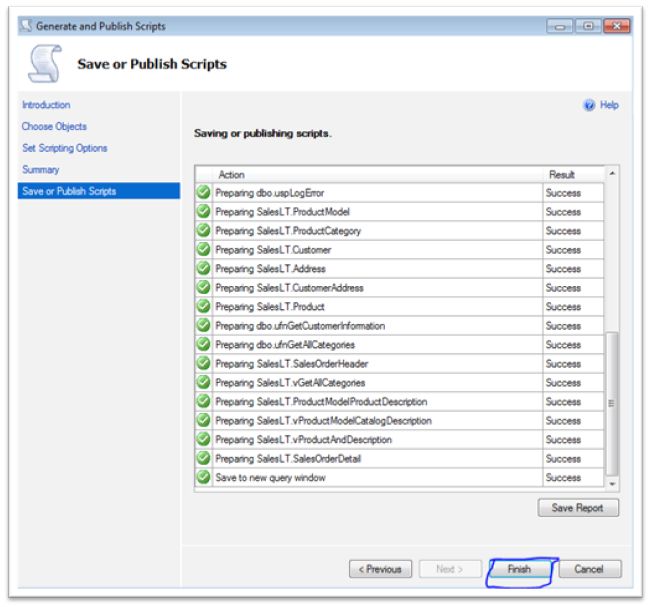The width and height of the screenshot is (650, 607).
Task: Close the Generate and Publish Scripts window
Action: point(616,26)
